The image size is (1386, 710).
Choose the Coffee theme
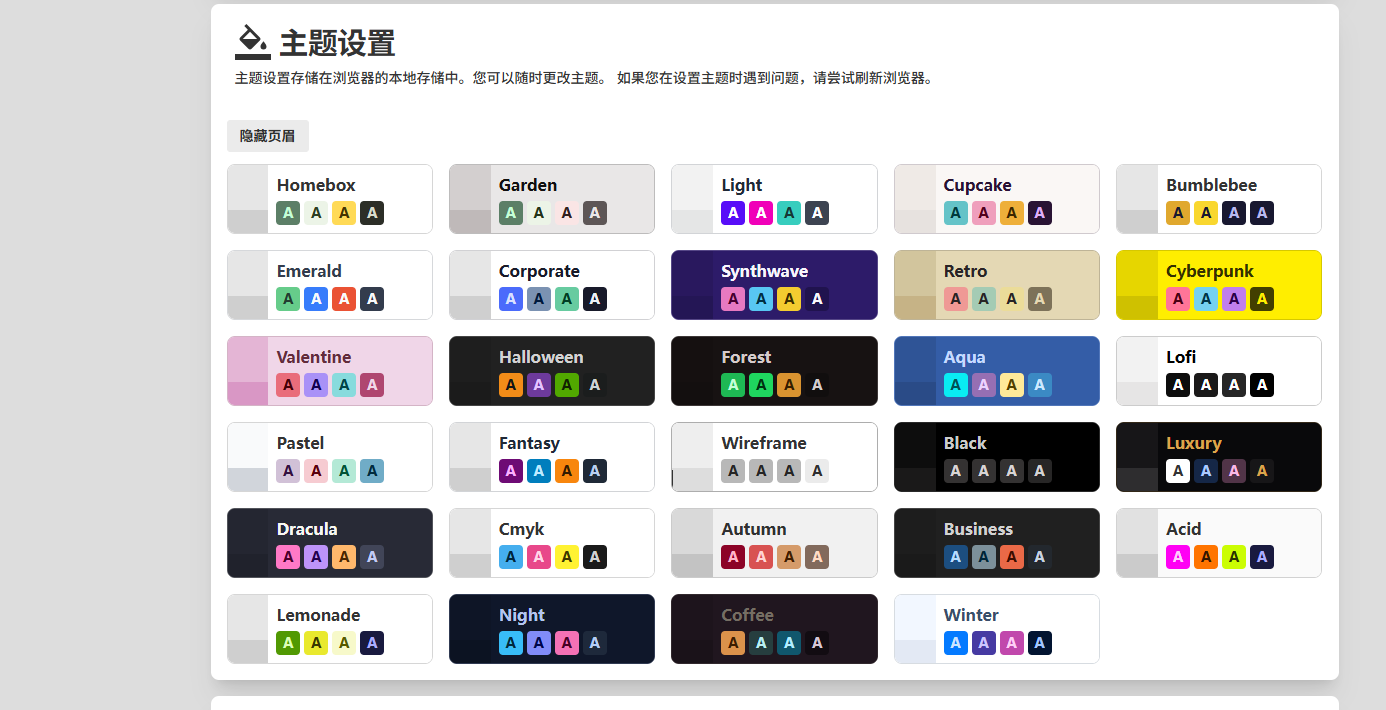(x=774, y=629)
